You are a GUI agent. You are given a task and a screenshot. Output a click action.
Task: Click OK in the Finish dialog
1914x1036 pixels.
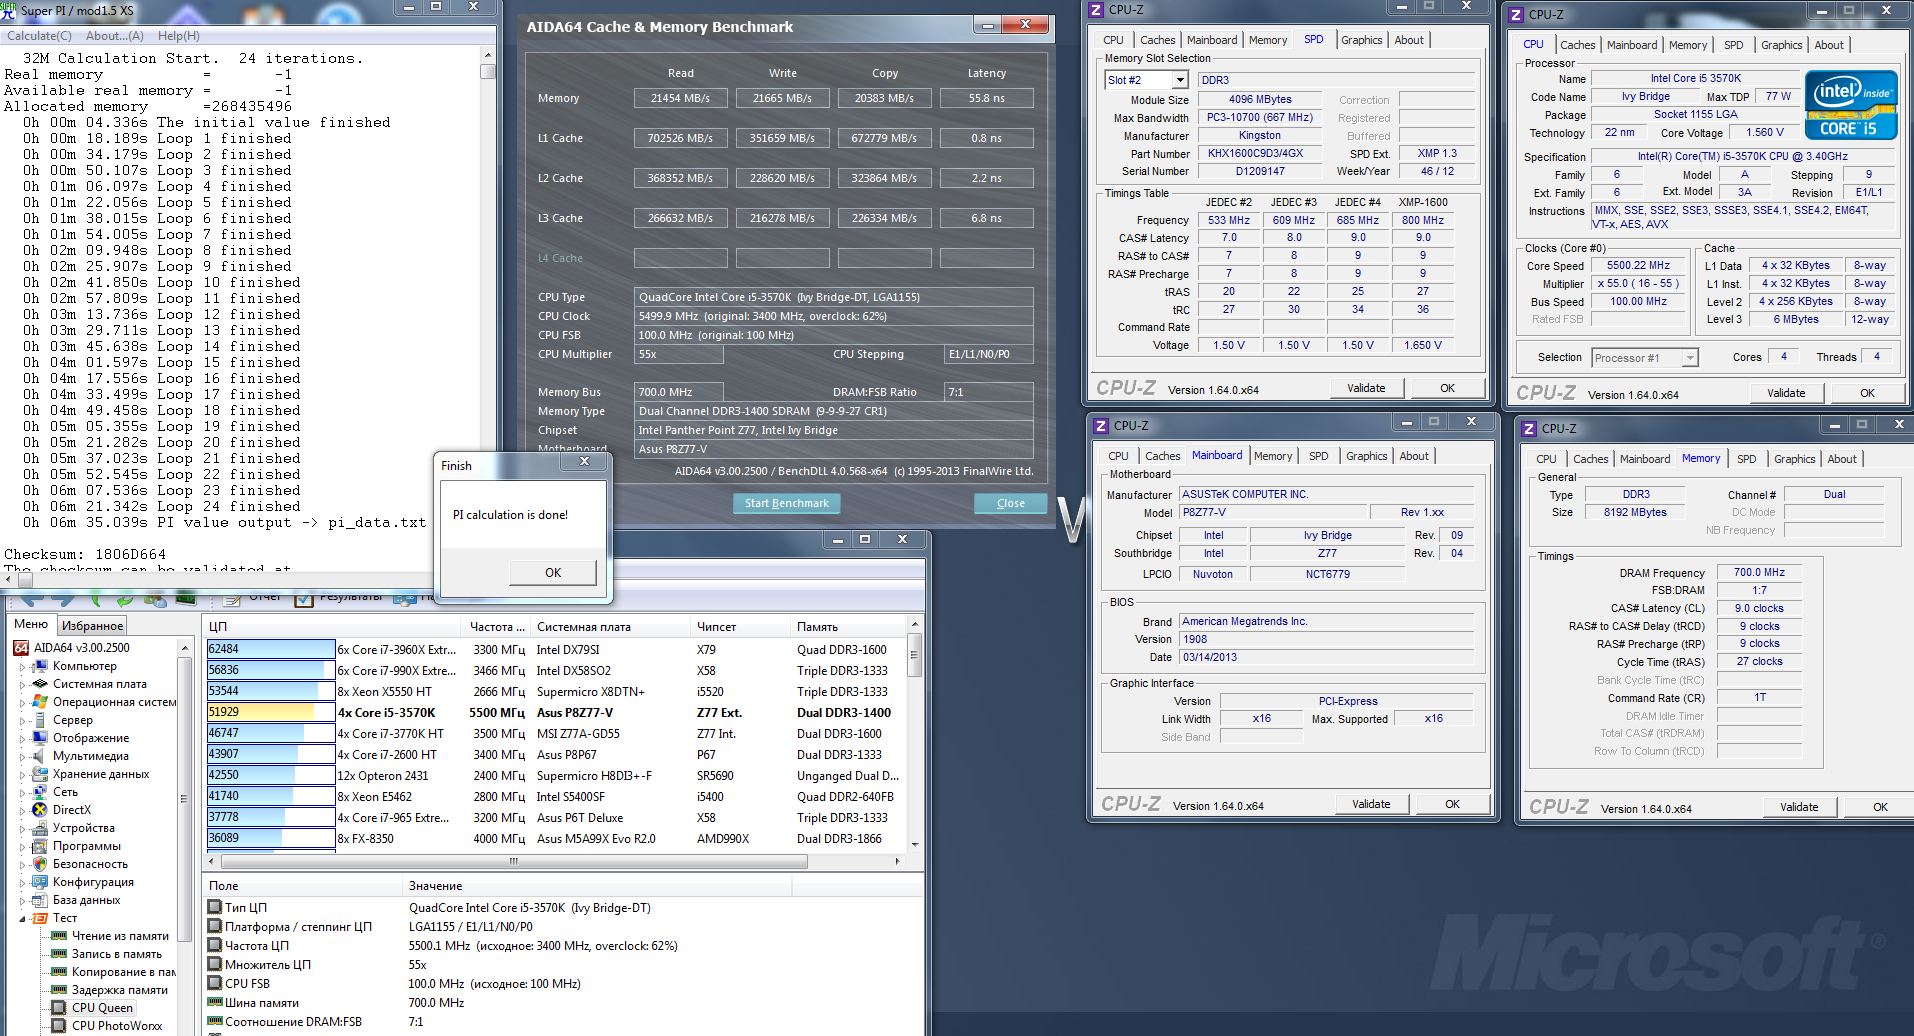tap(553, 572)
